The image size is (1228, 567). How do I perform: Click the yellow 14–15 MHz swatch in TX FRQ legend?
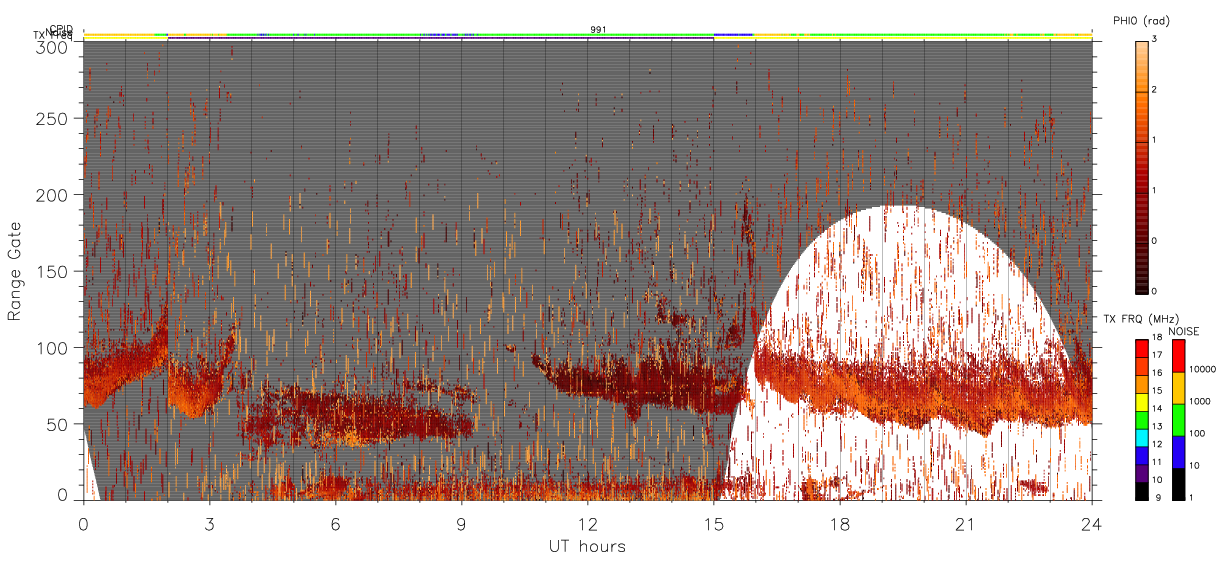click(1142, 401)
